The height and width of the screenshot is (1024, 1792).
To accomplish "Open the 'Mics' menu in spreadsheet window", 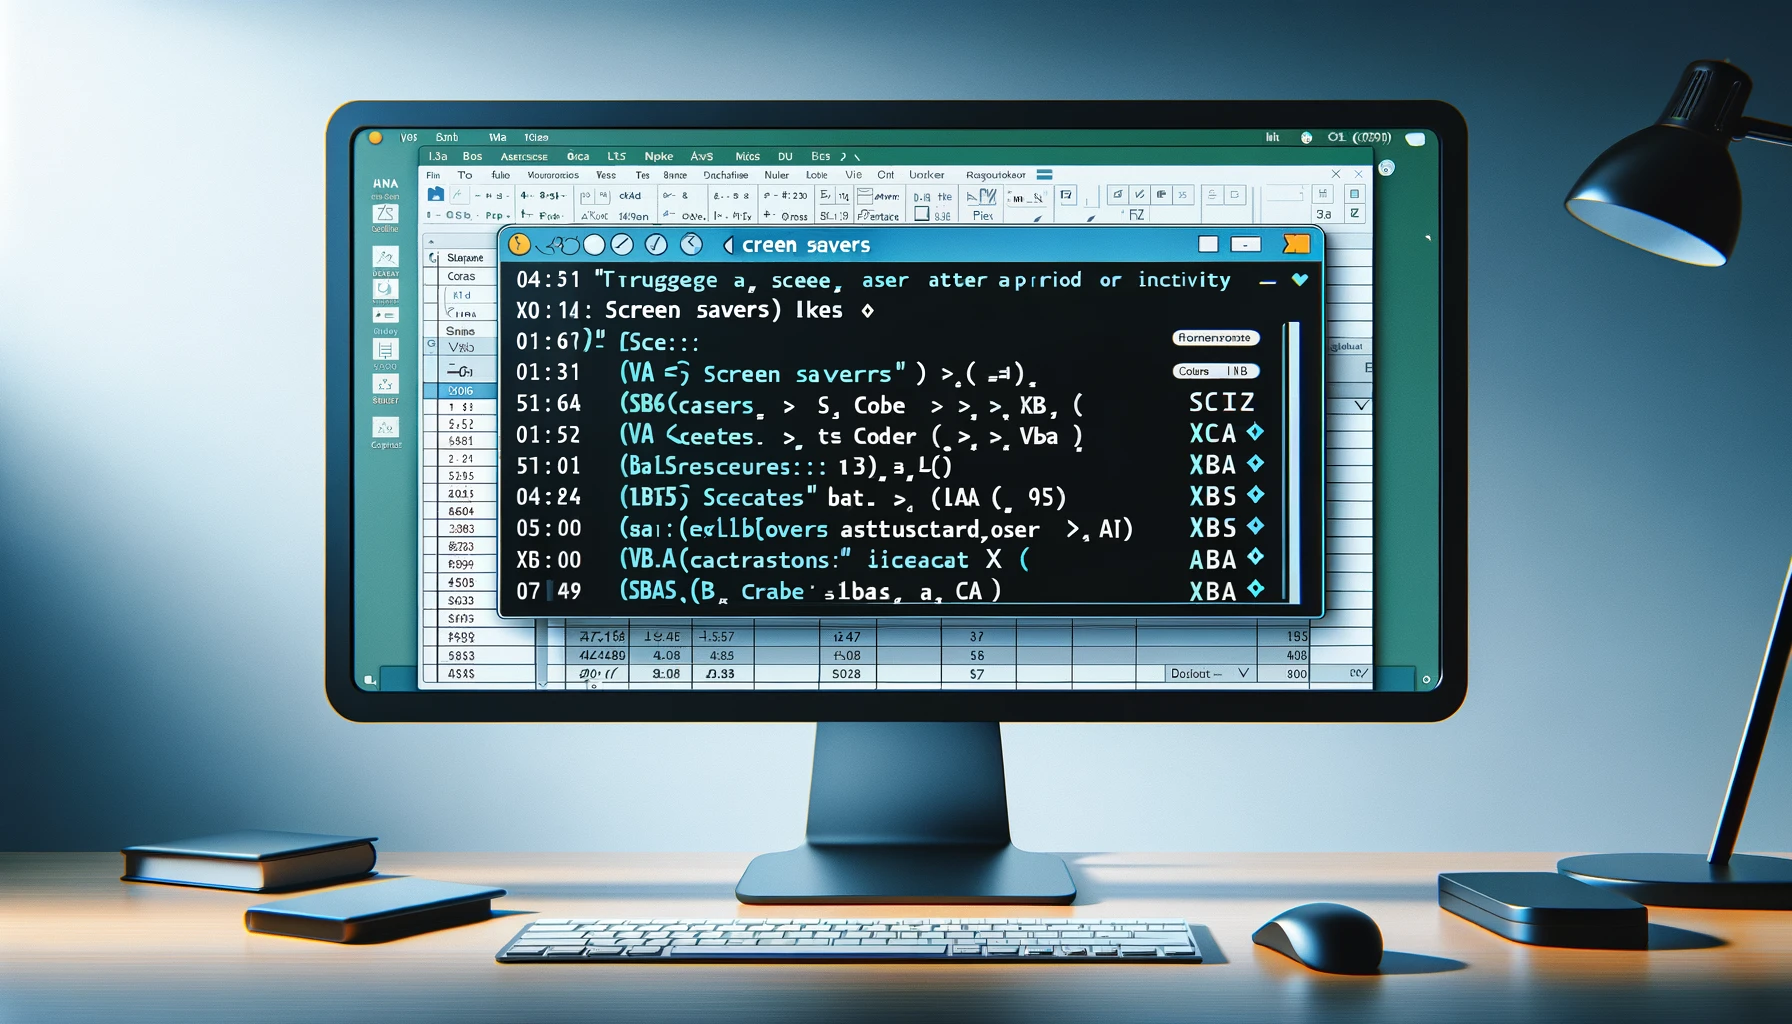I will 747,156.
